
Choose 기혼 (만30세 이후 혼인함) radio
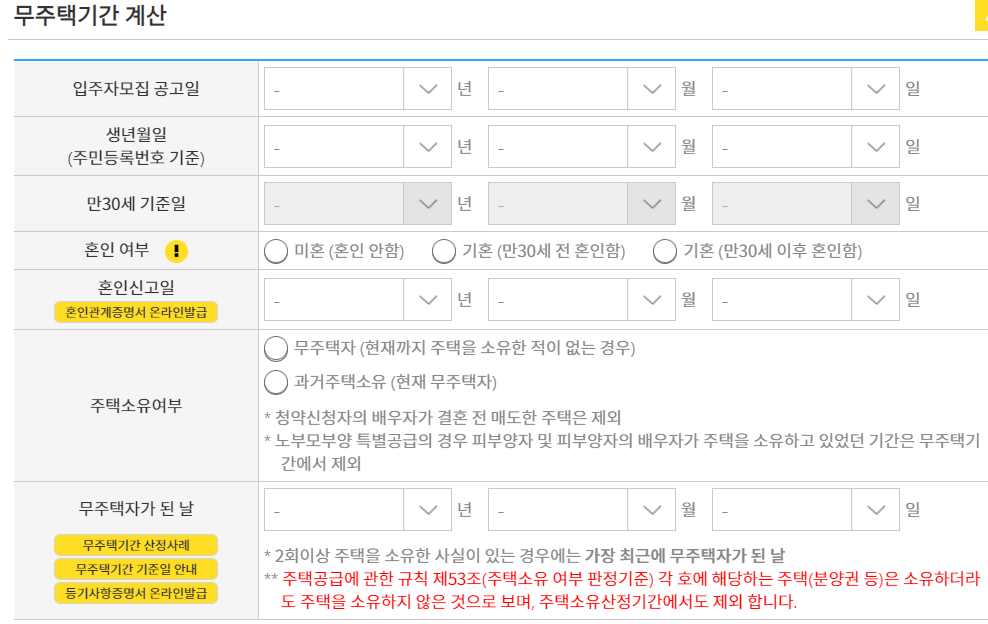point(665,251)
